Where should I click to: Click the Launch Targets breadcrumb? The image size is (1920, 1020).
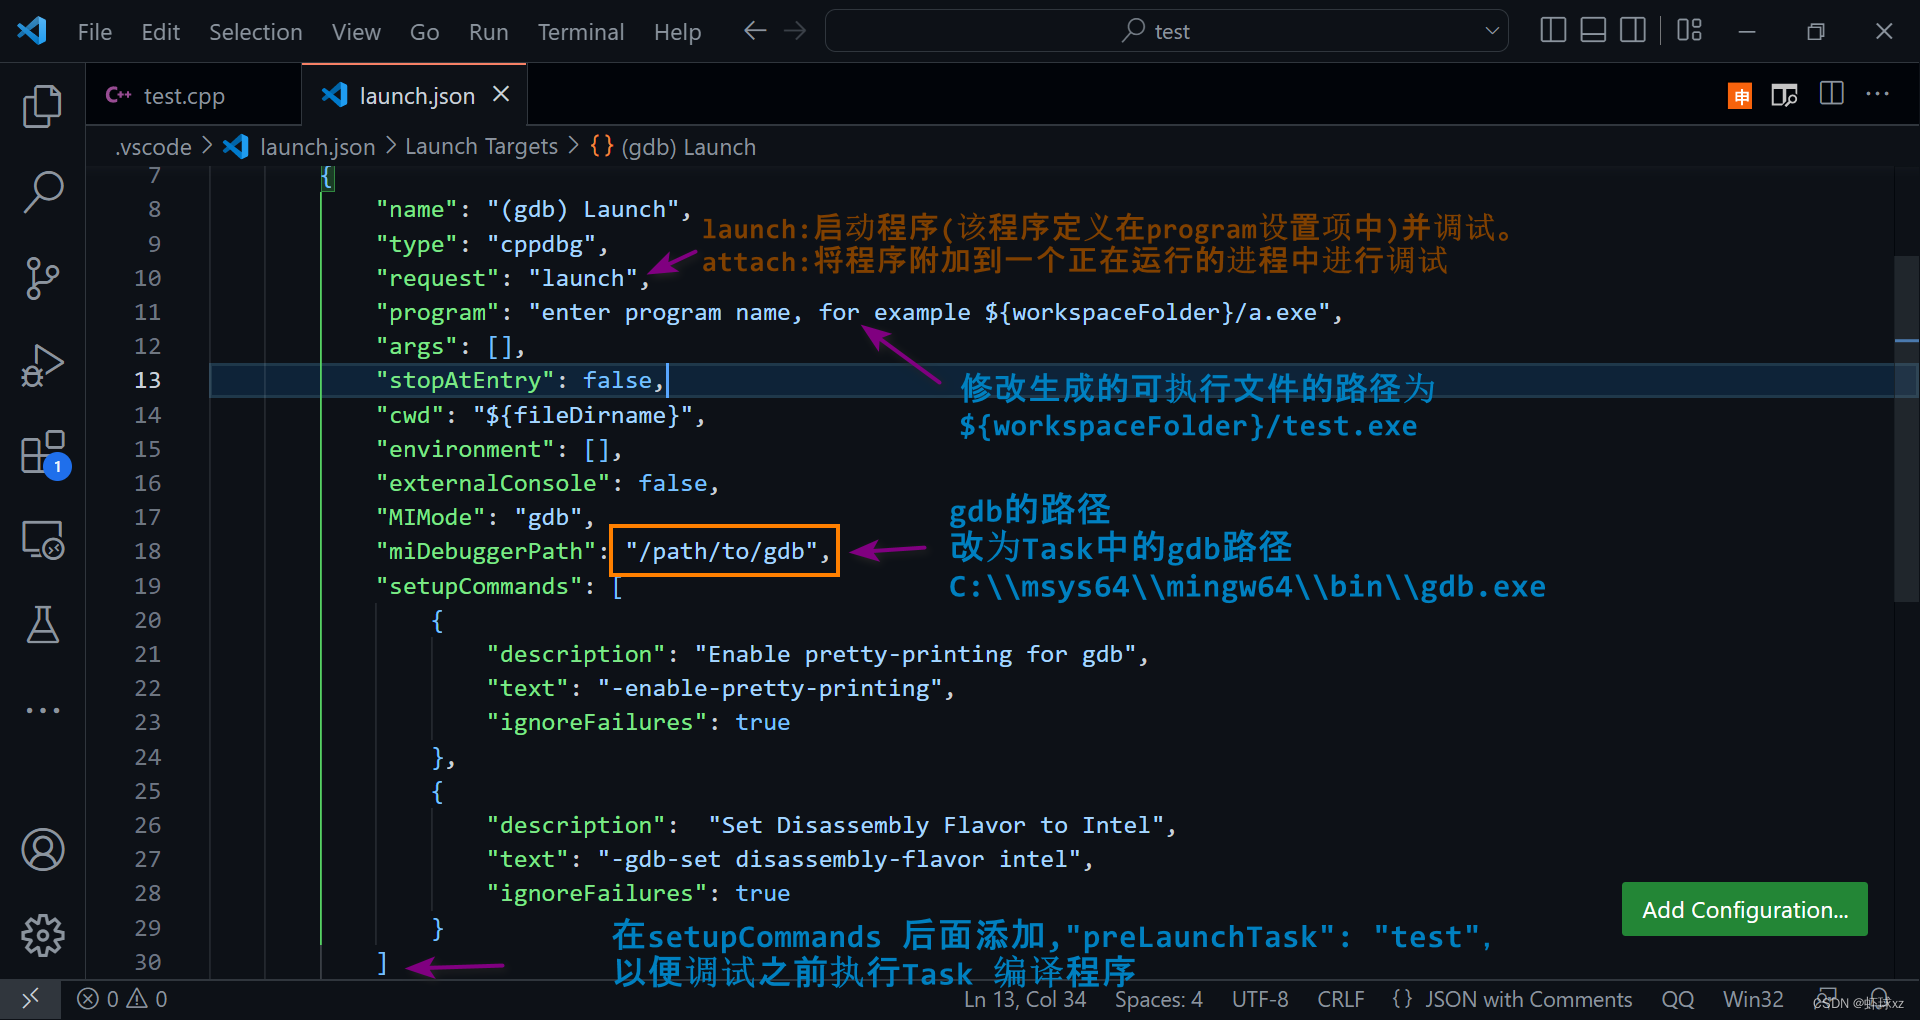point(481,147)
